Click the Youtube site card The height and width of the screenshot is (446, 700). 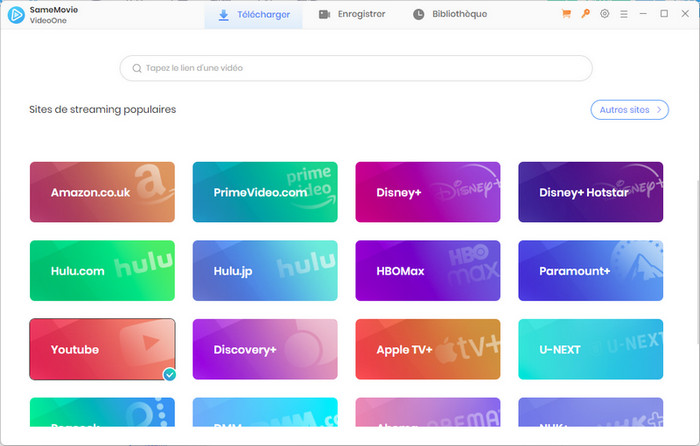(102, 349)
